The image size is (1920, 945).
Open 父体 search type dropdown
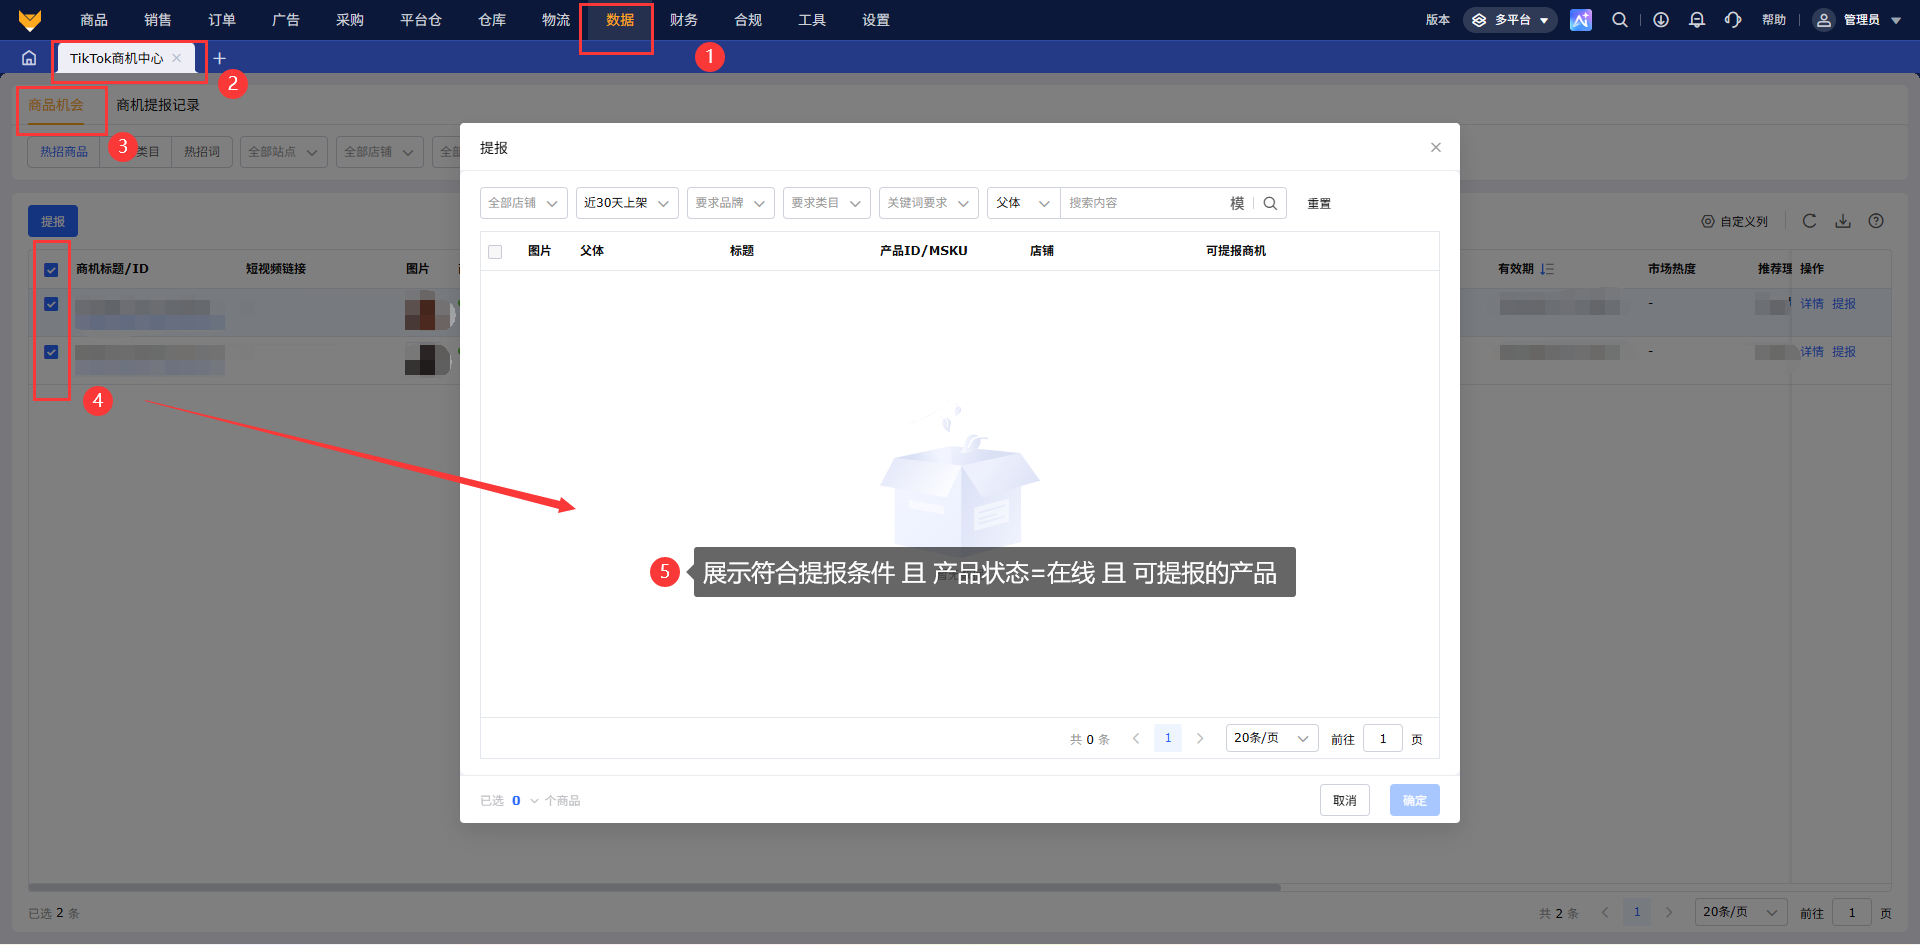pyautogui.click(x=1024, y=203)
